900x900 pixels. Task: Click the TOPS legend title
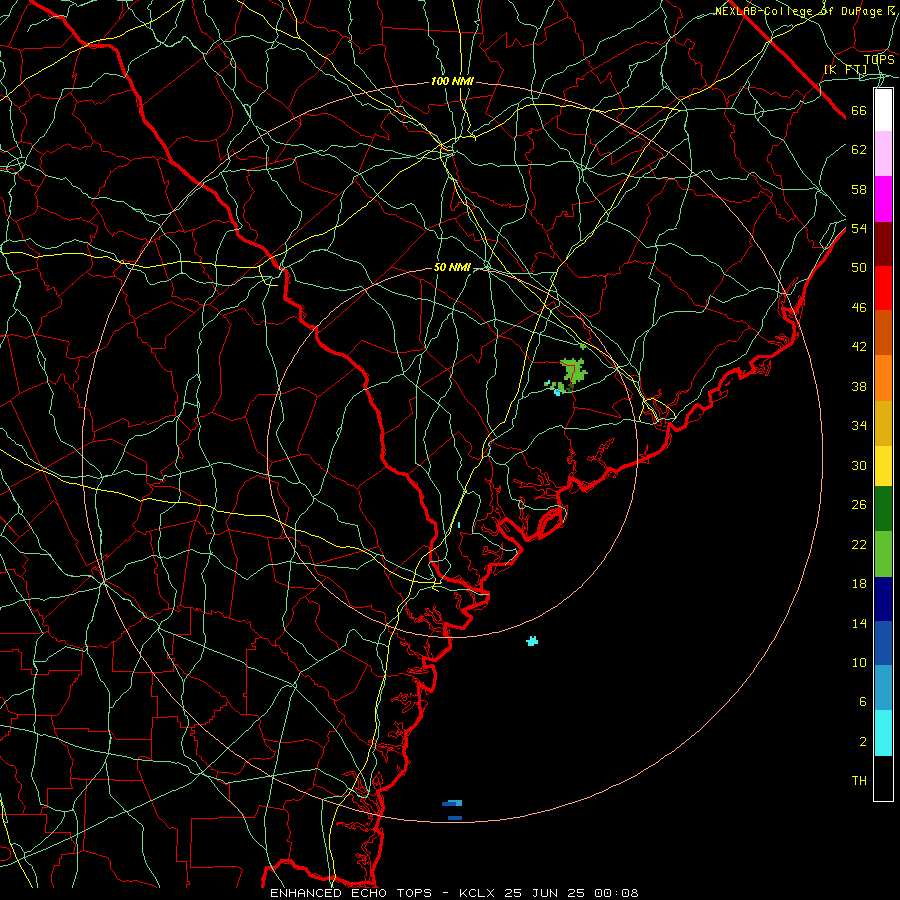tap(879, 60)
